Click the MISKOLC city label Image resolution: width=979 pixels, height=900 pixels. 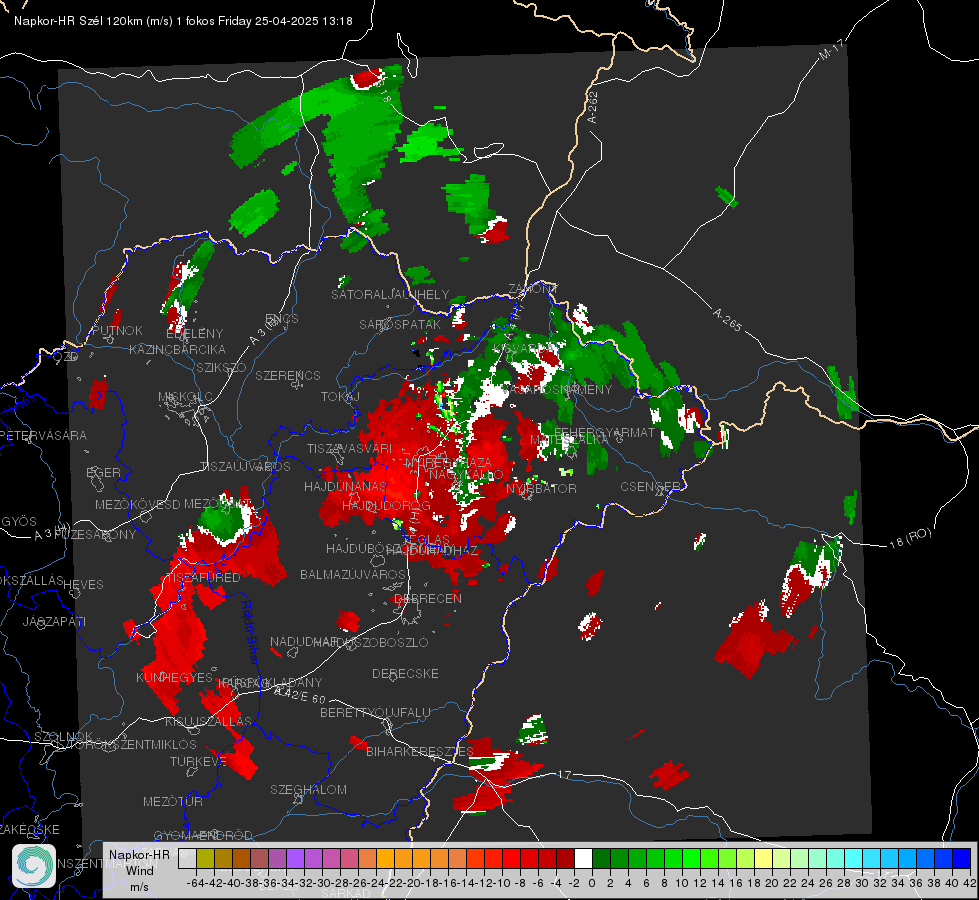[185, 397]
